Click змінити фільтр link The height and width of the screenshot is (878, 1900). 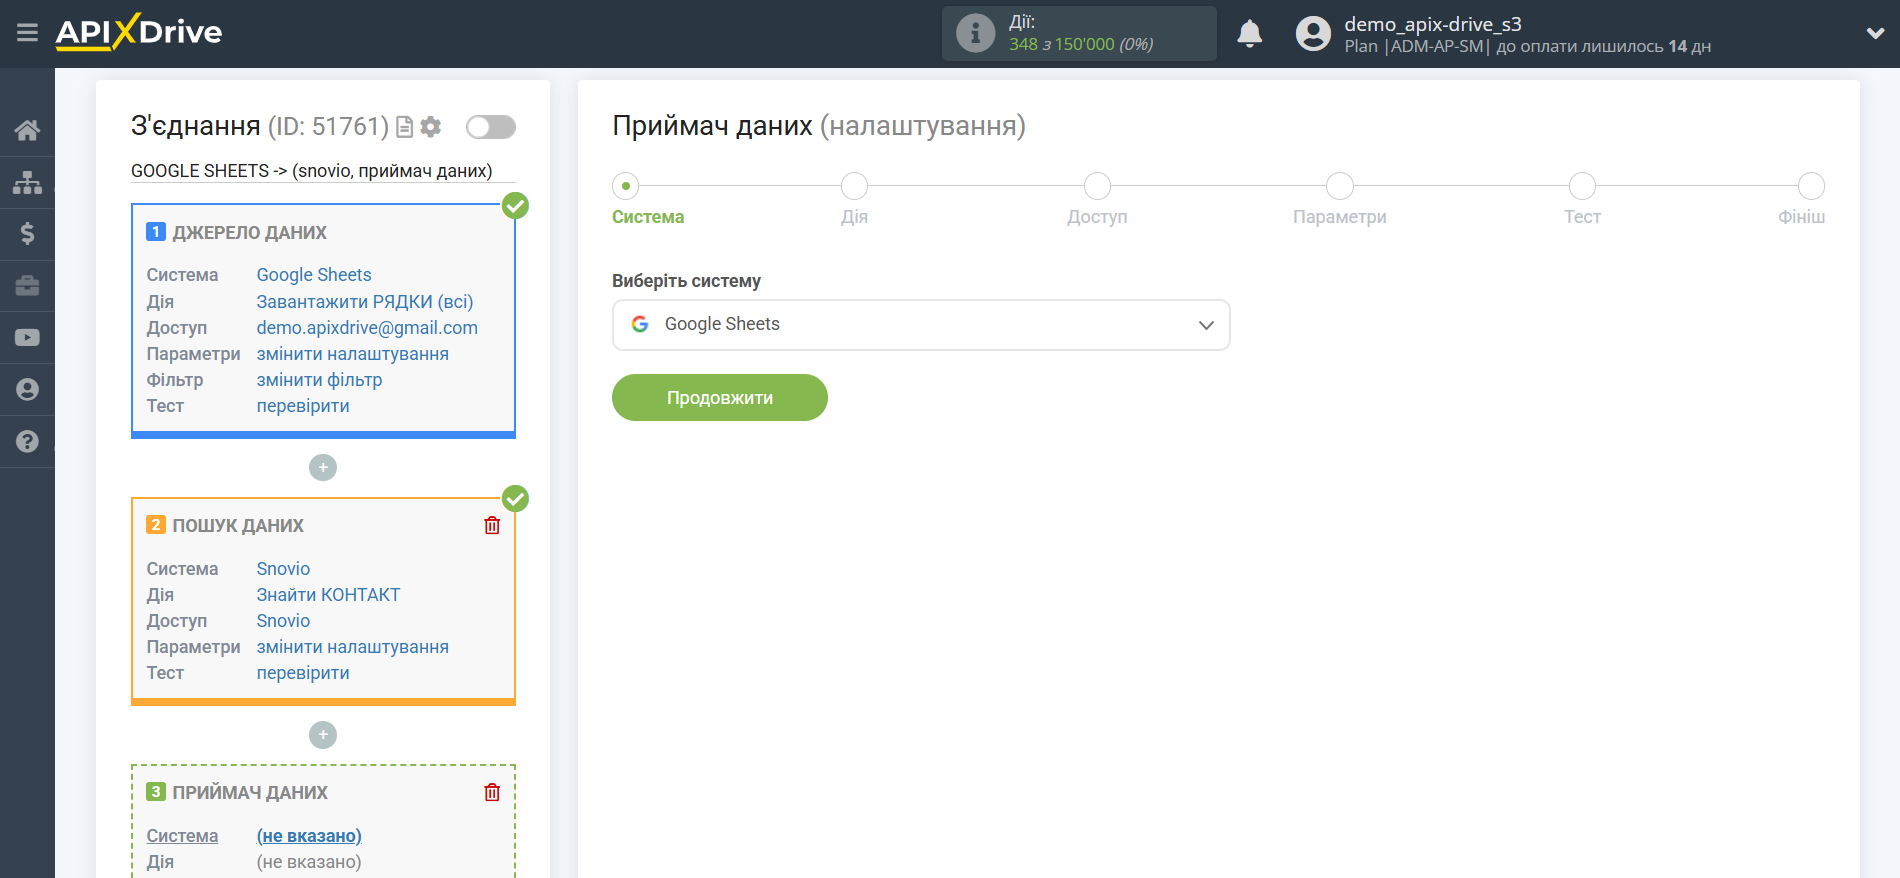coord(319,379)
